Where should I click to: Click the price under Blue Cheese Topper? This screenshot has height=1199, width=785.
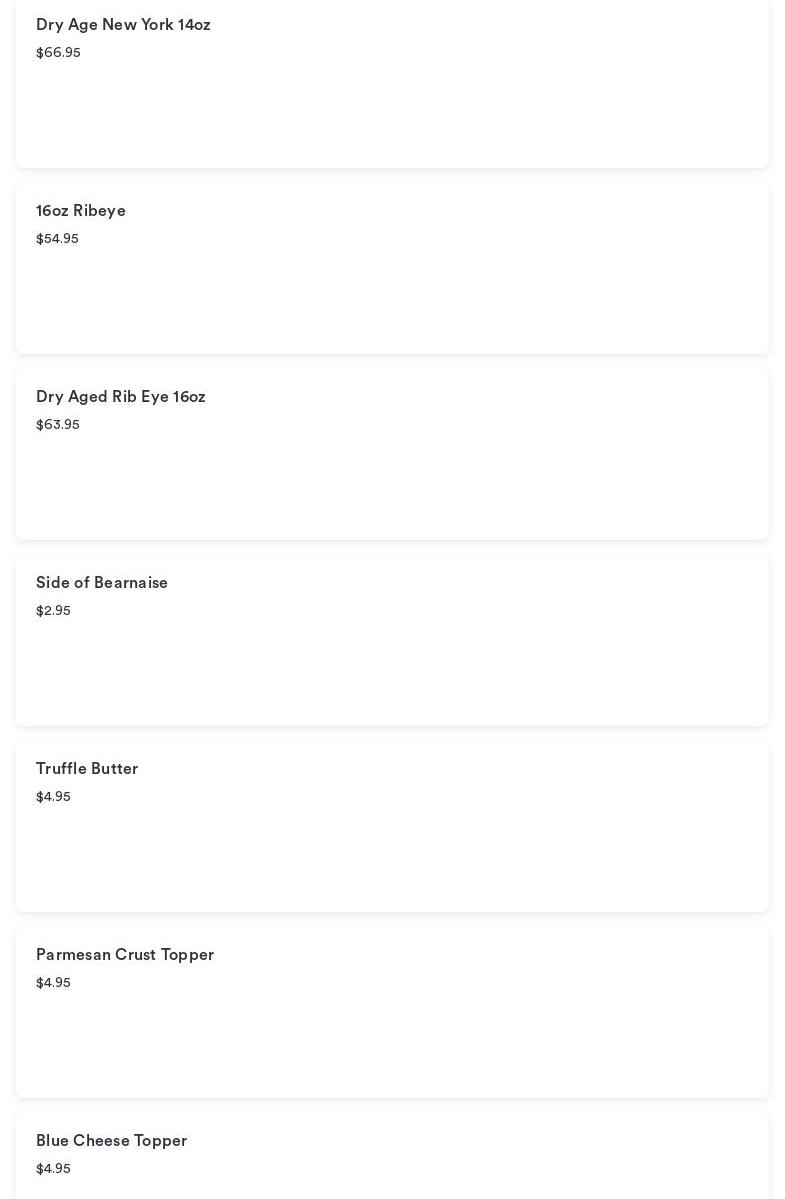coord(53,1169)
